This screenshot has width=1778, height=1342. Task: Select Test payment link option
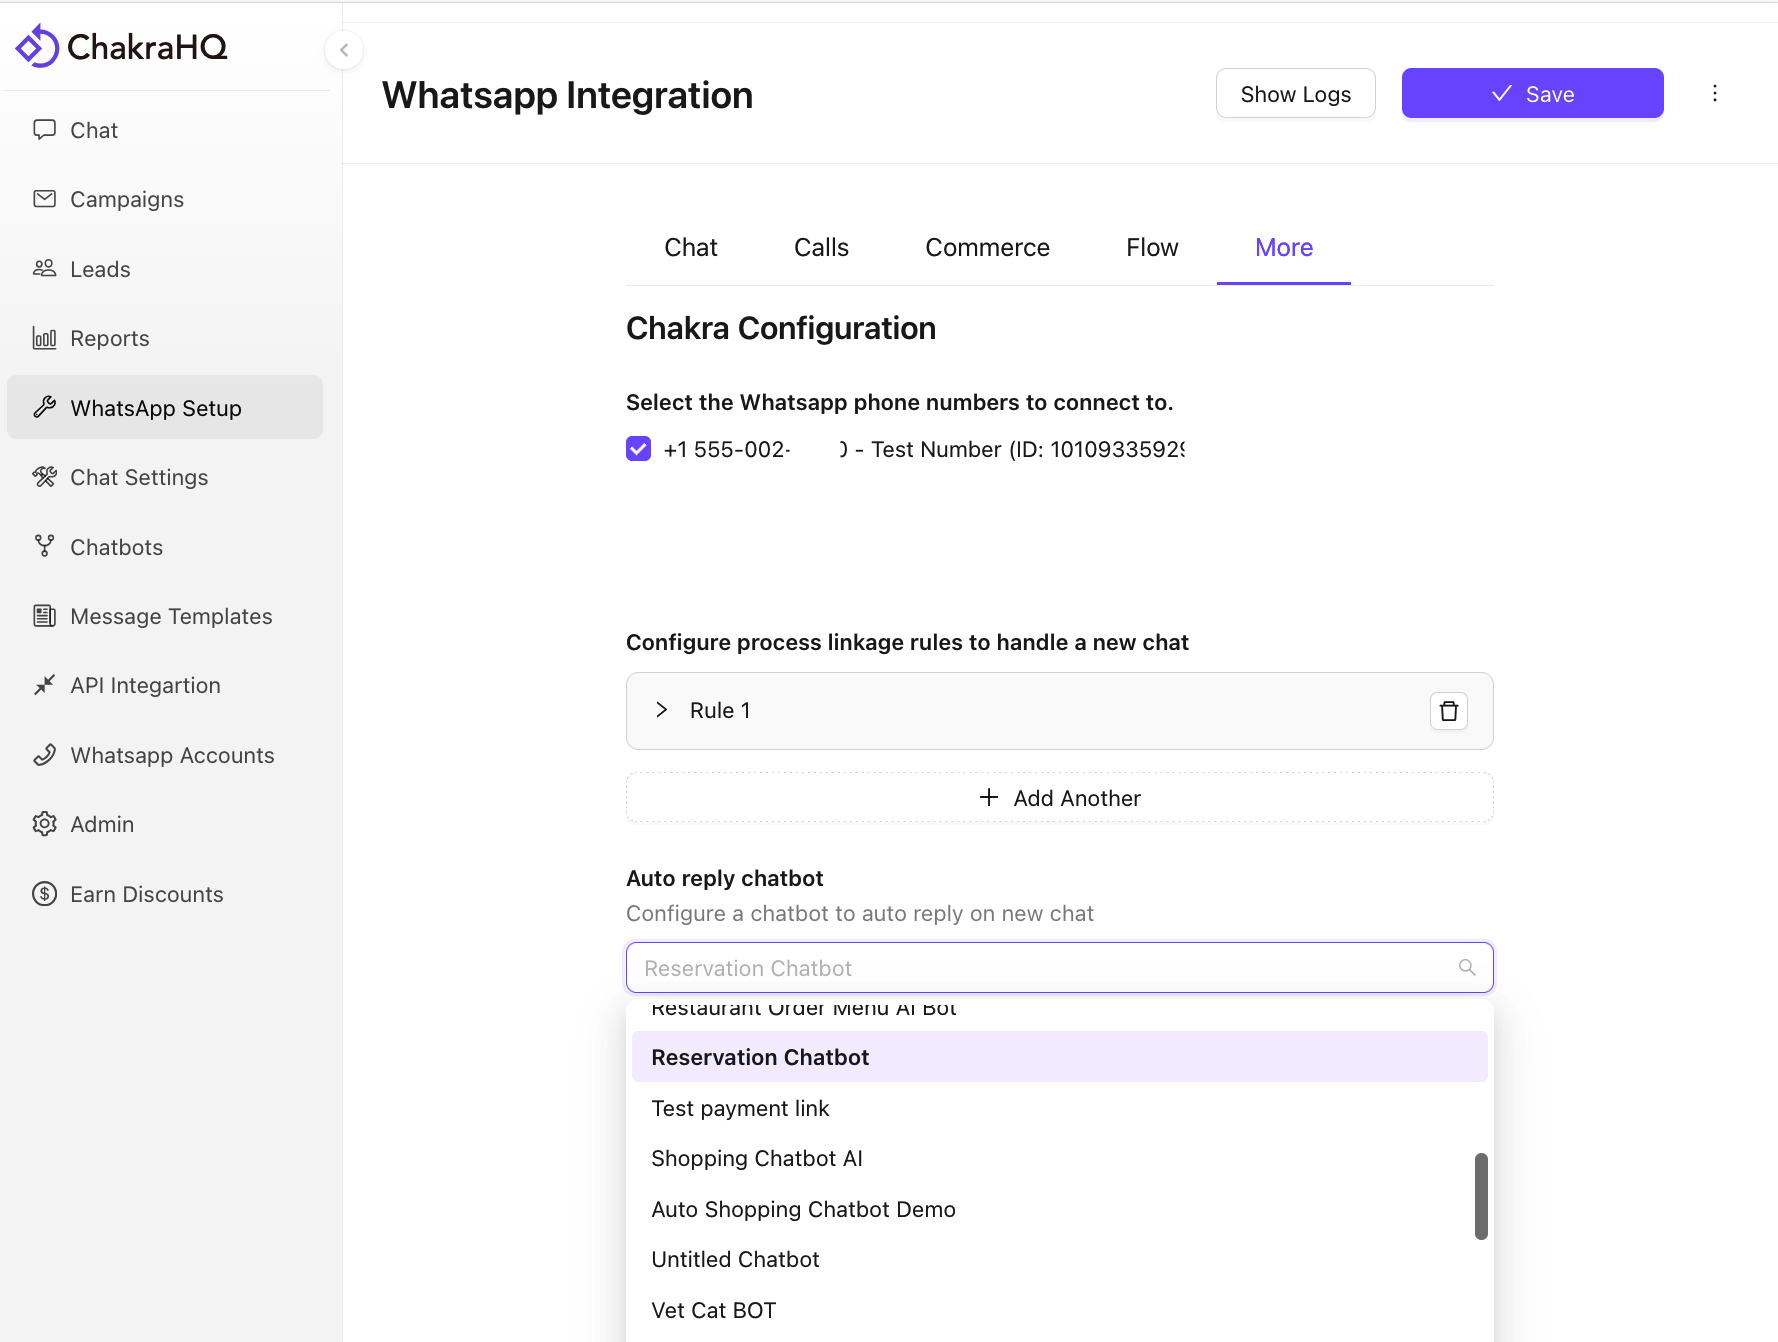1059,1108
